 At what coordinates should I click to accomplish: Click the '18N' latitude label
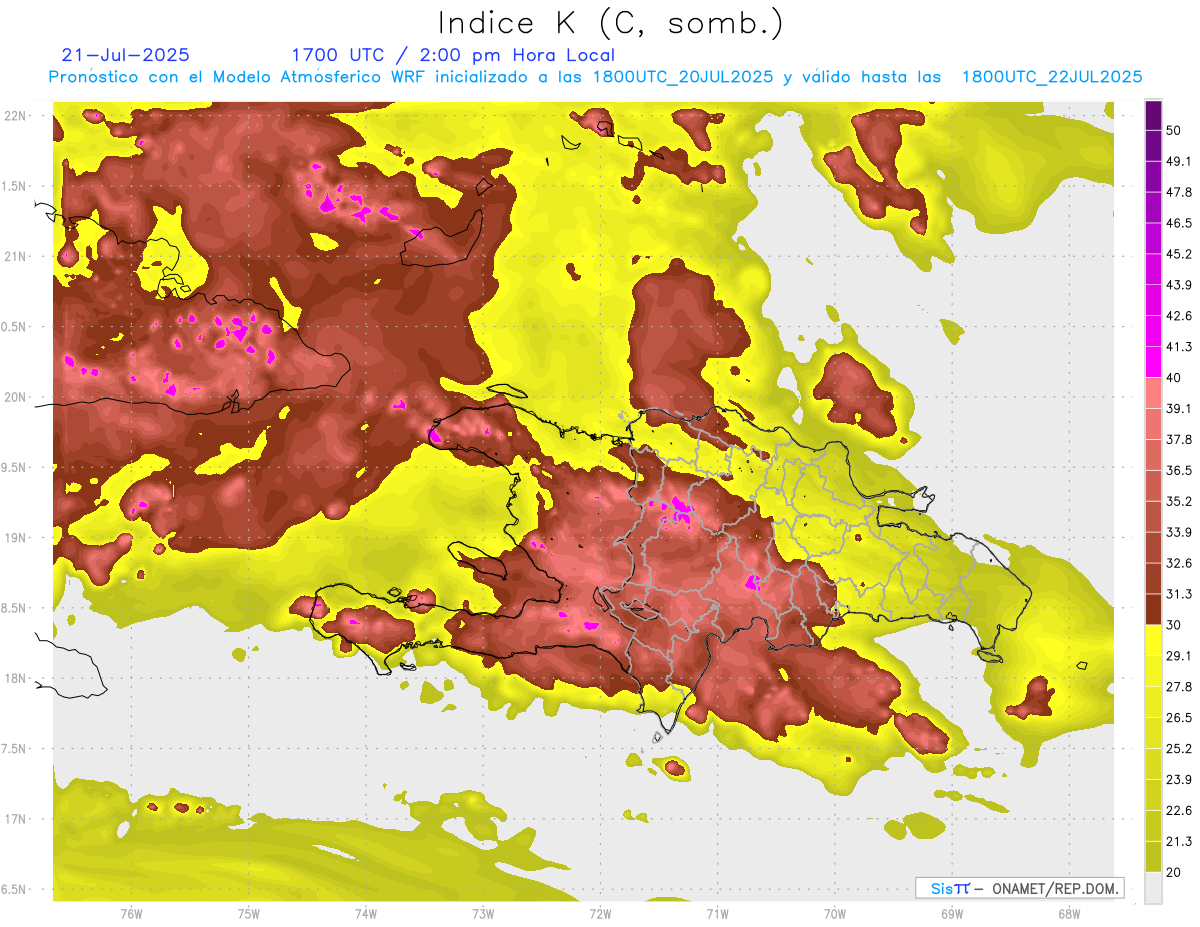point(15,678)
